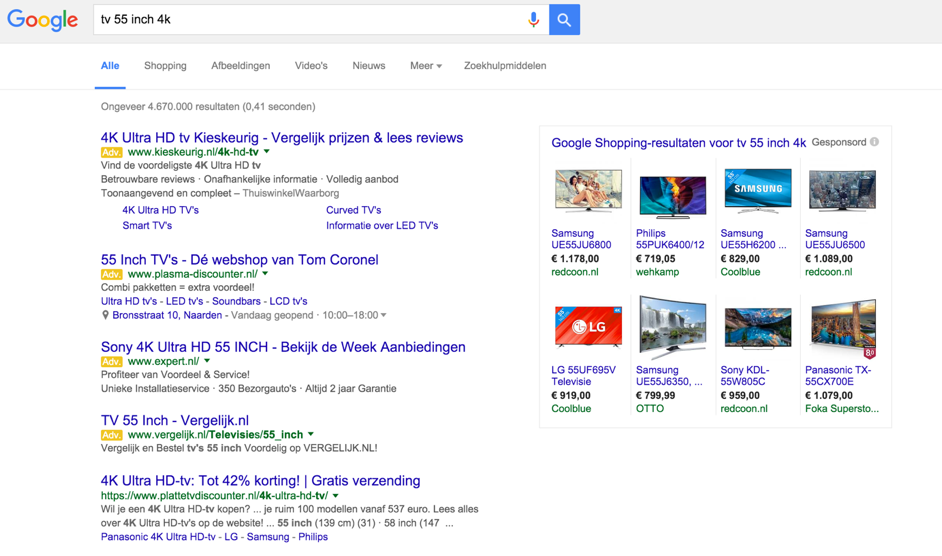Open the Sony KDL-55W805C product title
The width and height of the screenshot is (942, 556).
point(744,376)
